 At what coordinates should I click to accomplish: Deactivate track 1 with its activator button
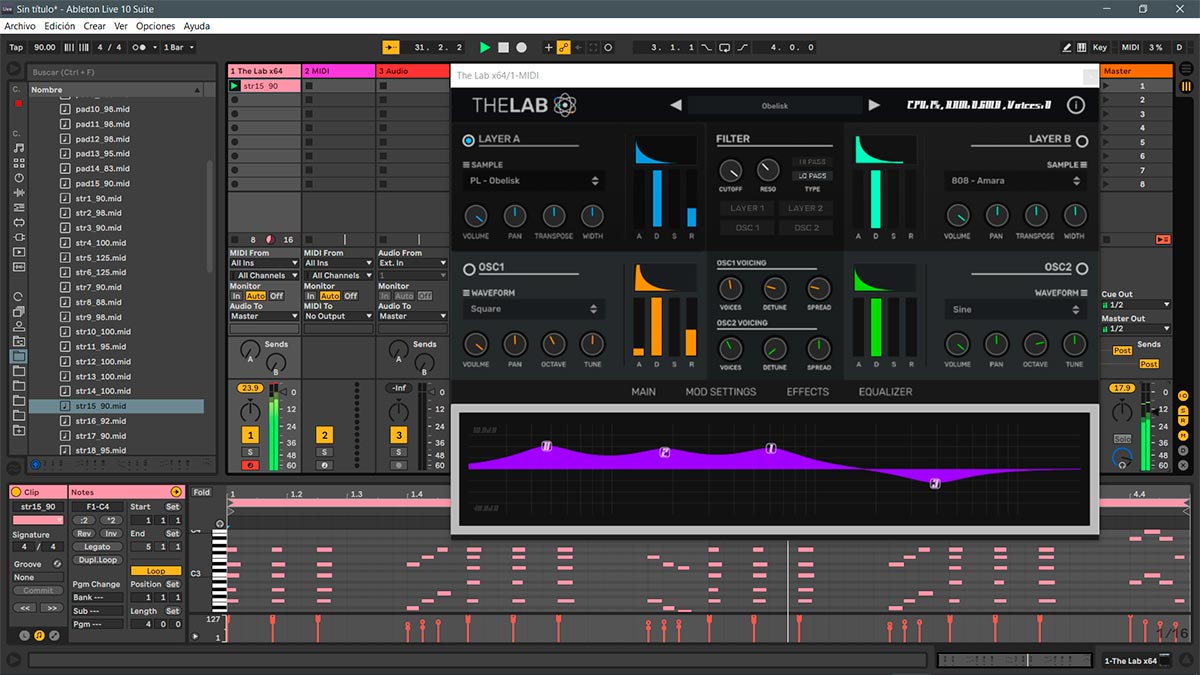click(250, 435)
